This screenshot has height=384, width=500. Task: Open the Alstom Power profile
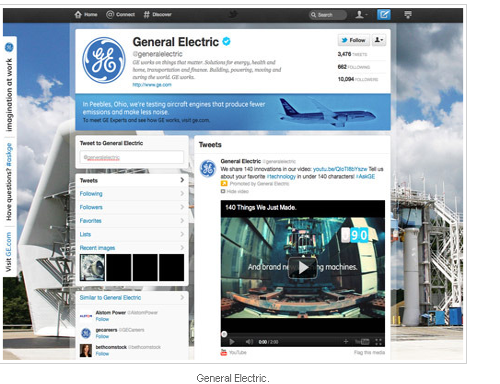[111, 313]
